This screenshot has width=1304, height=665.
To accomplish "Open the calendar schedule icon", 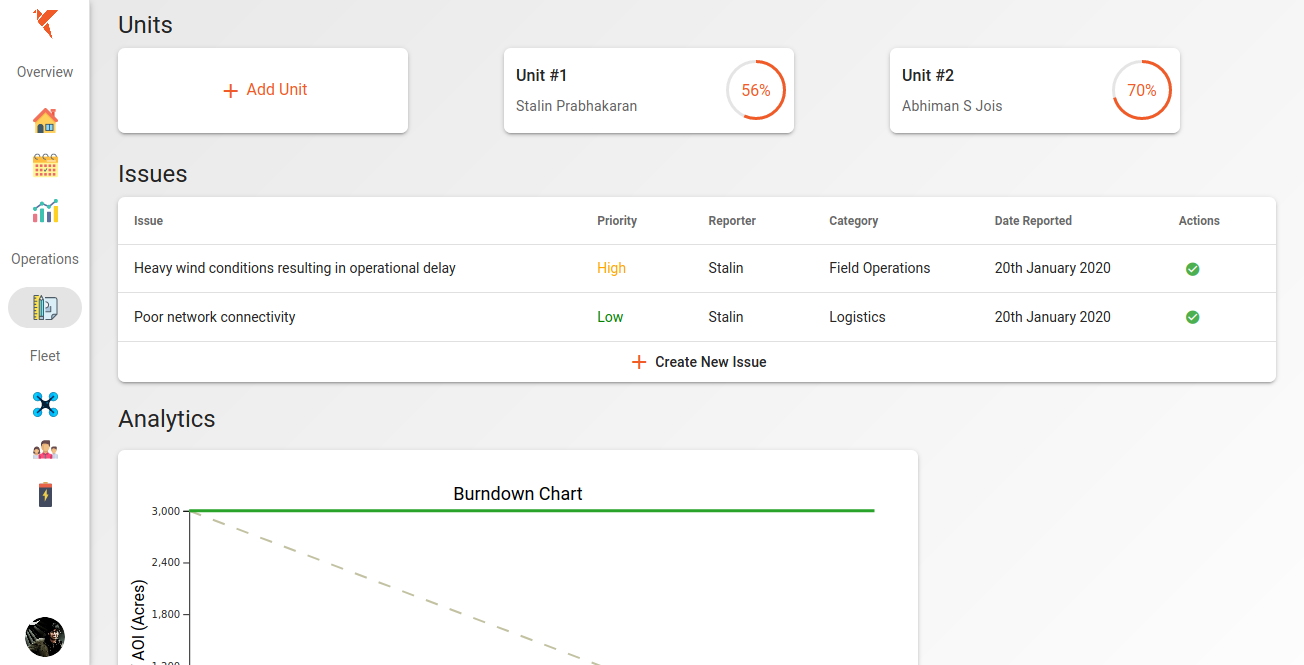I will pos(45,165).
